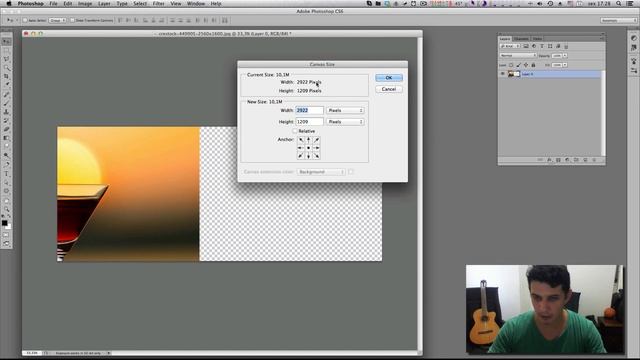Click the background color swatch
The width and height of the screenshot is (640, 360).
pyautogui.click(x=9, y=227)
